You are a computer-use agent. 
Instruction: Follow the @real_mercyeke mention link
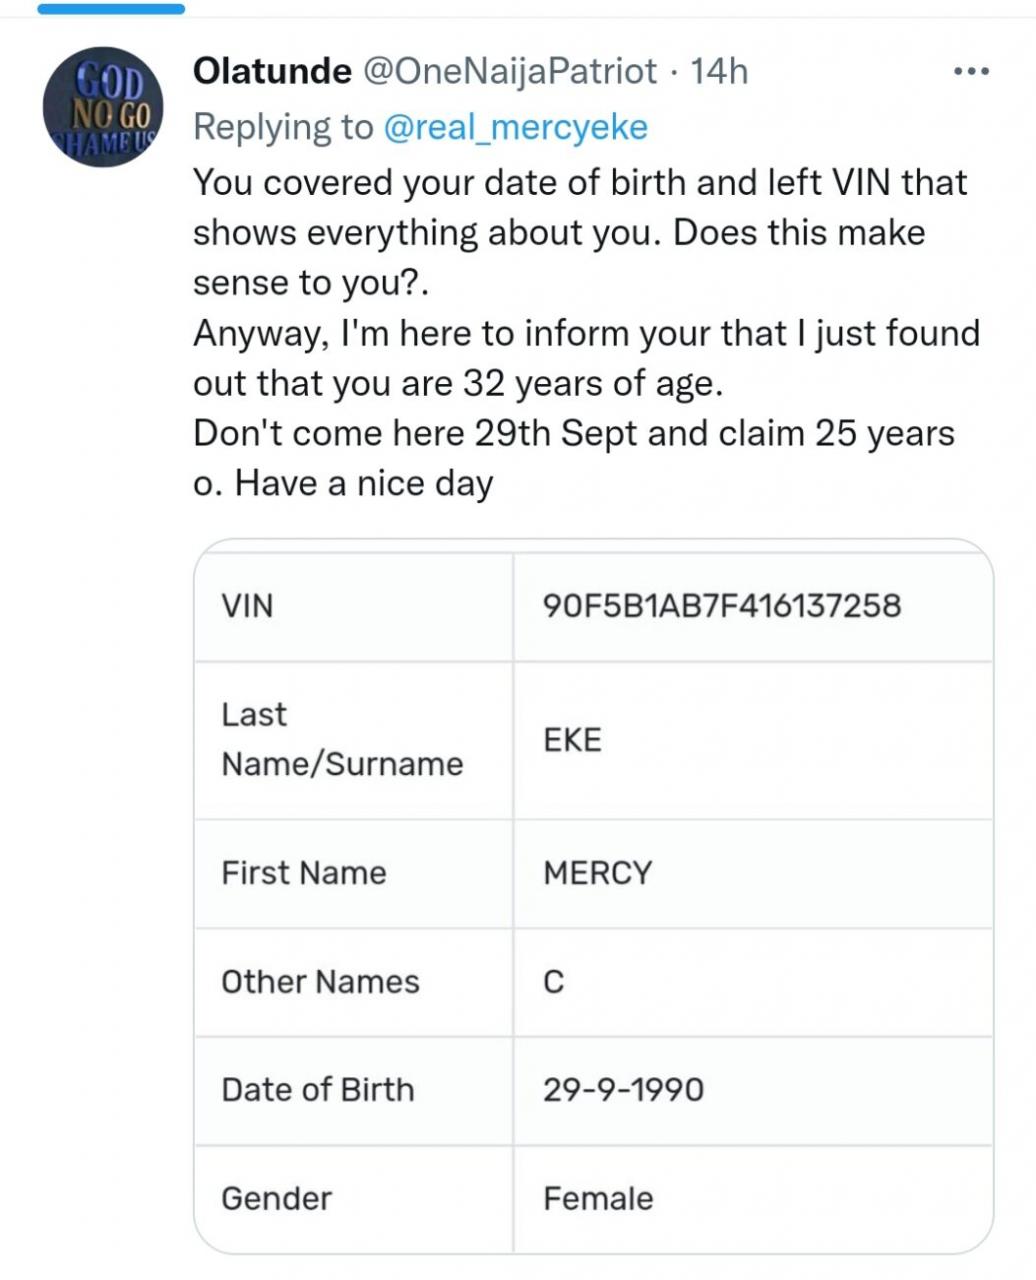pos(516,127)
